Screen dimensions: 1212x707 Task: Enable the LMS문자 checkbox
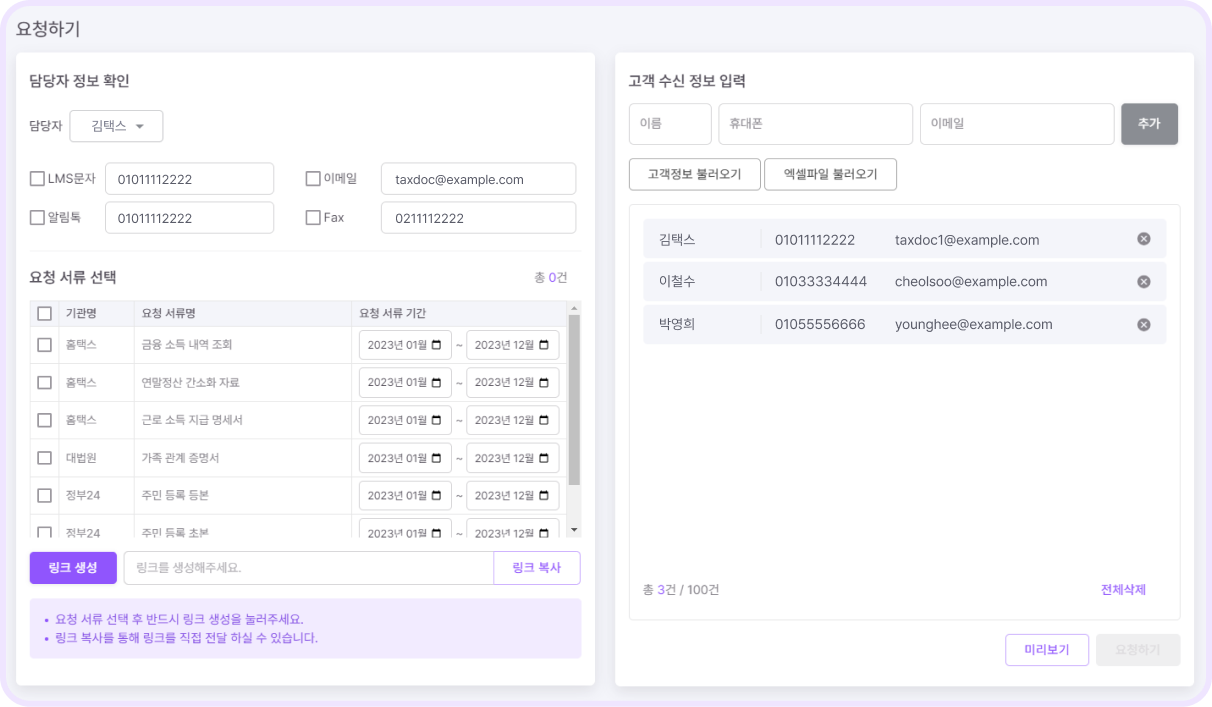tap(38, 179)
